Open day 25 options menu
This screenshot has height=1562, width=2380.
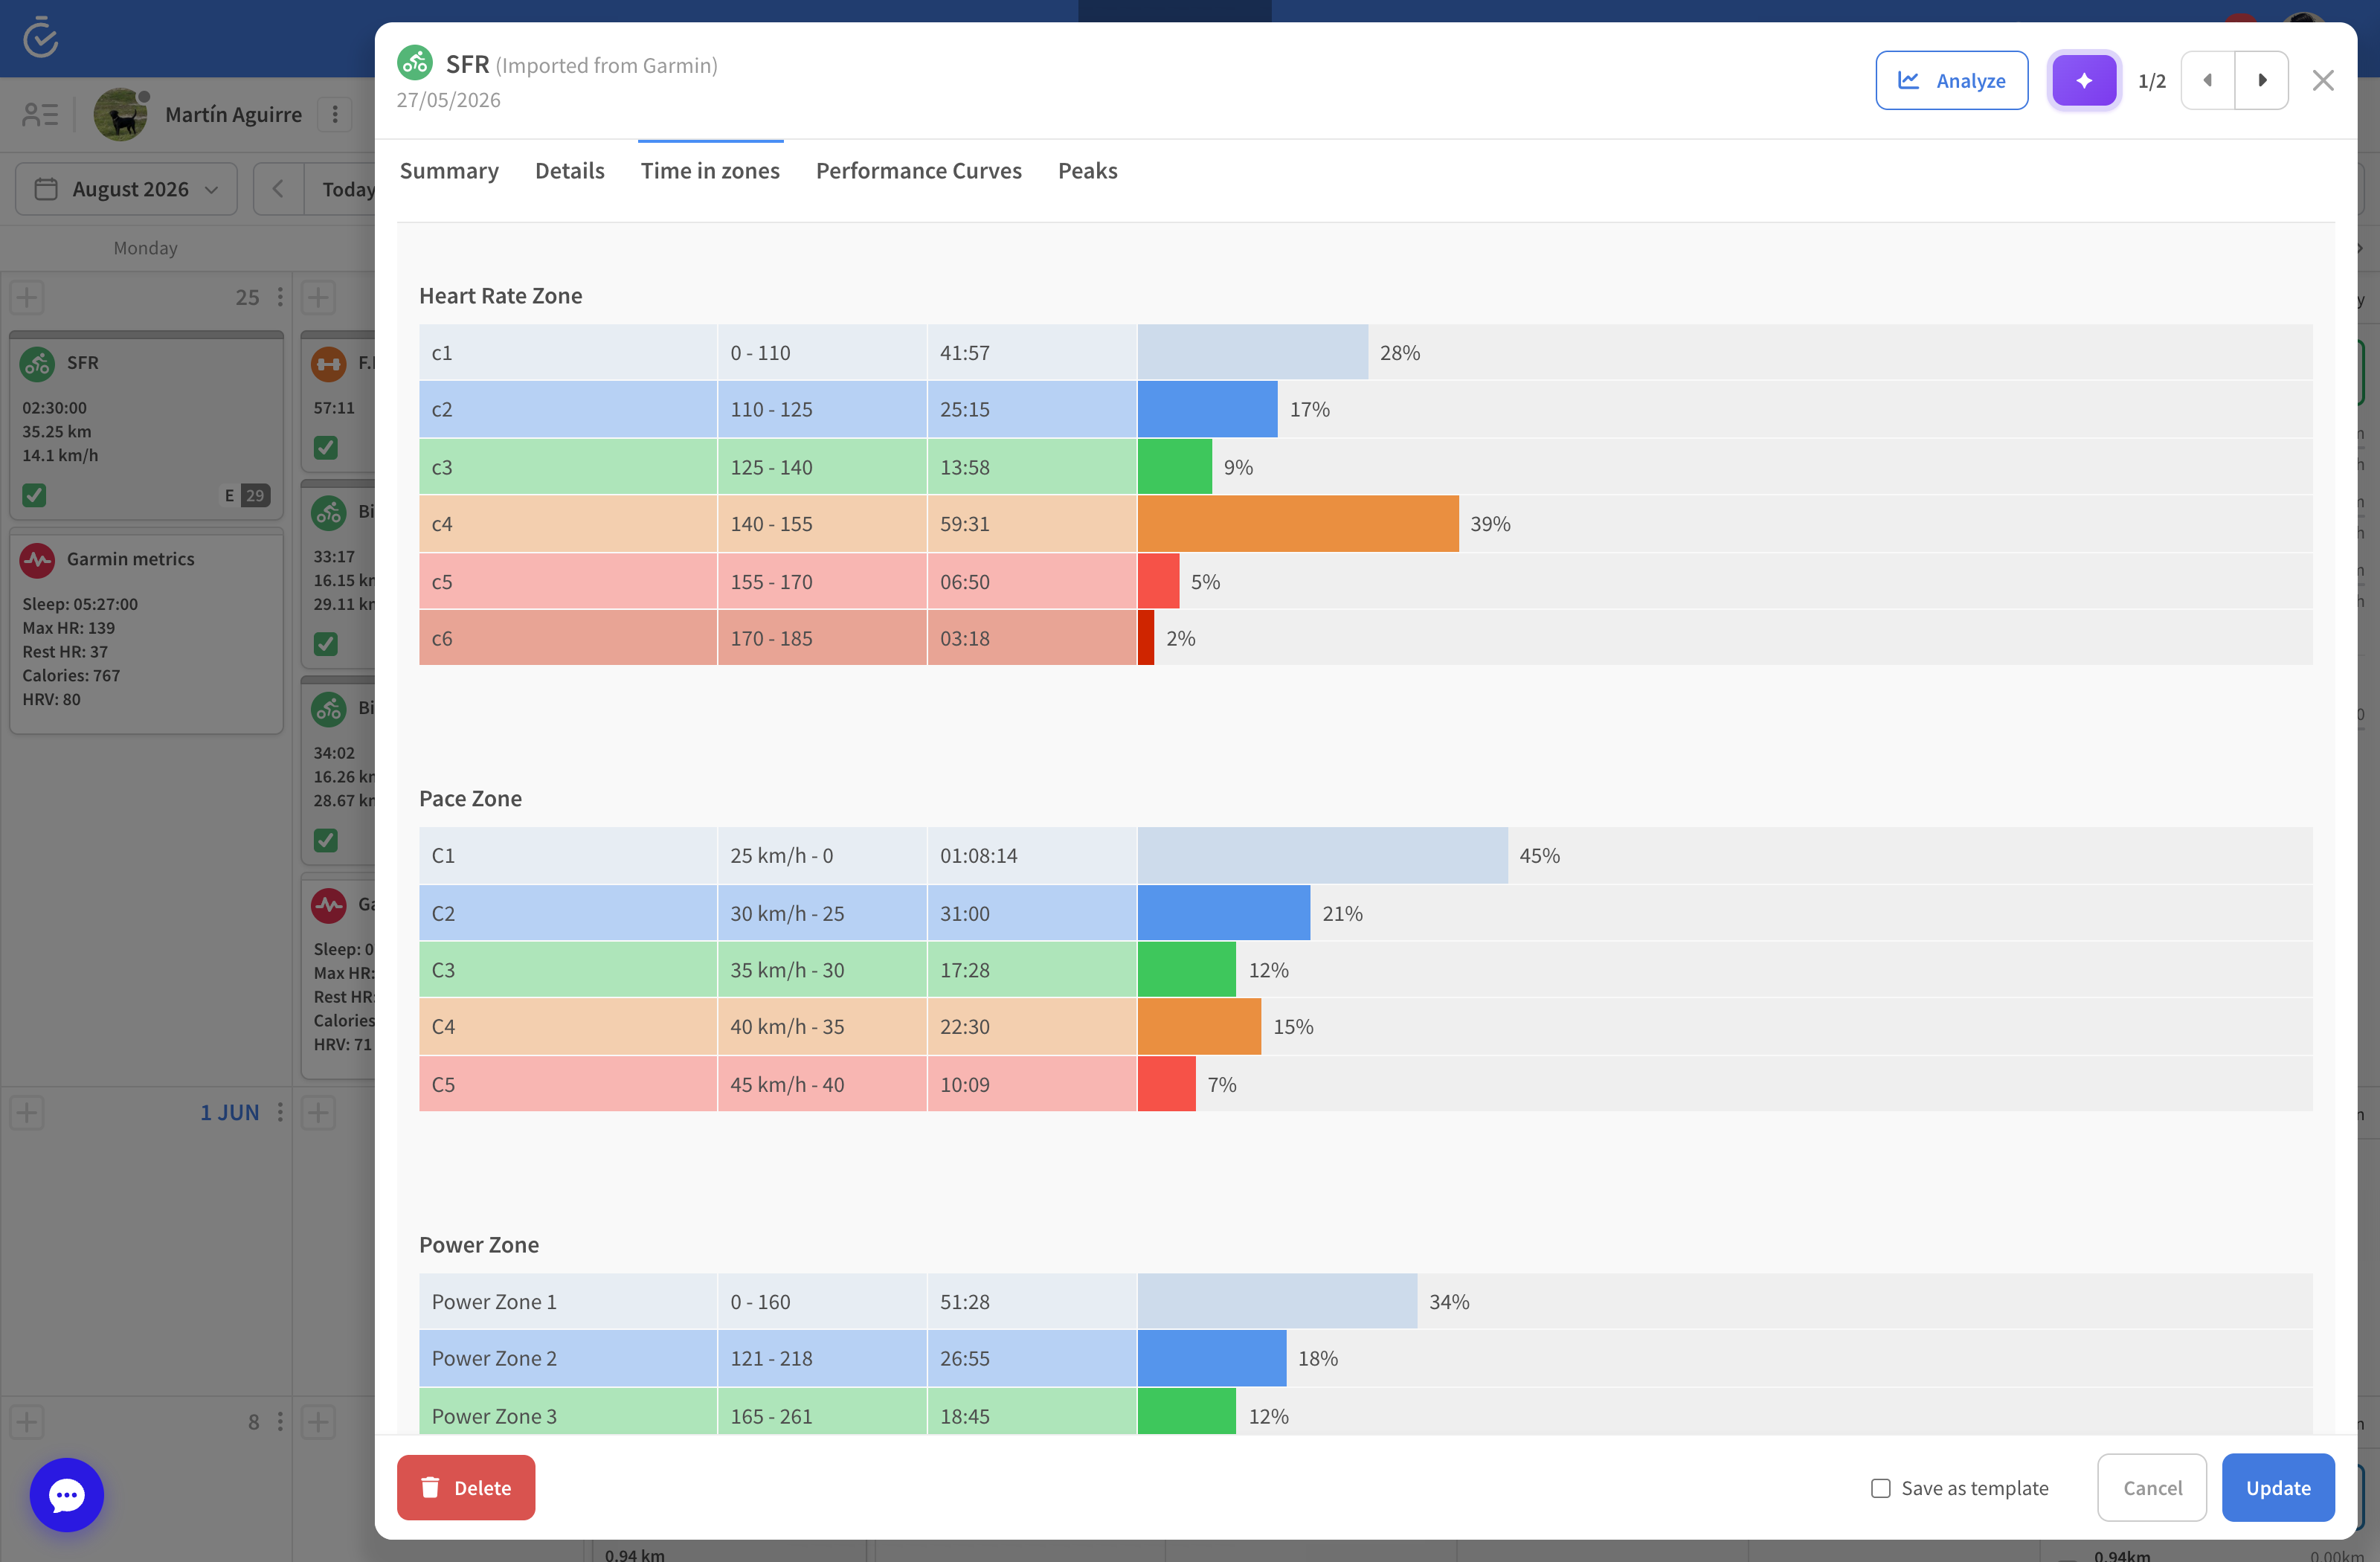click(280, 297)
